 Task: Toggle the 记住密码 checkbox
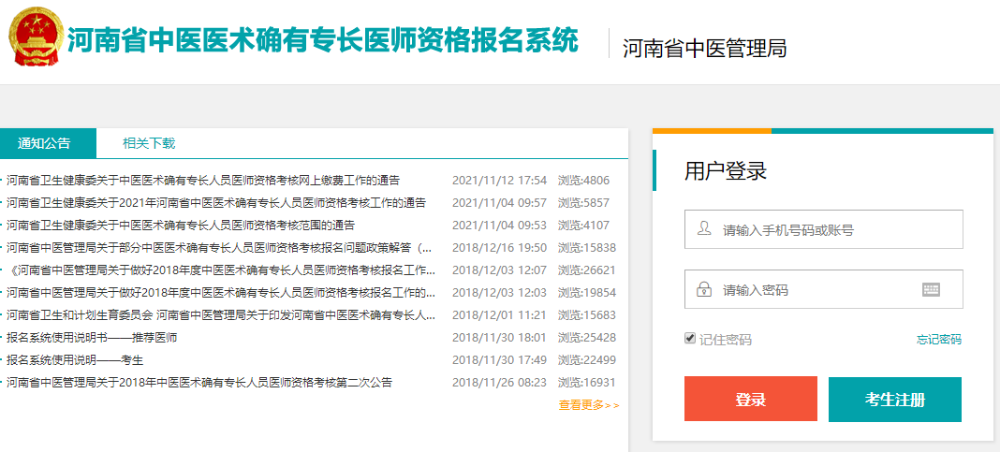click(x=690, y=339)
